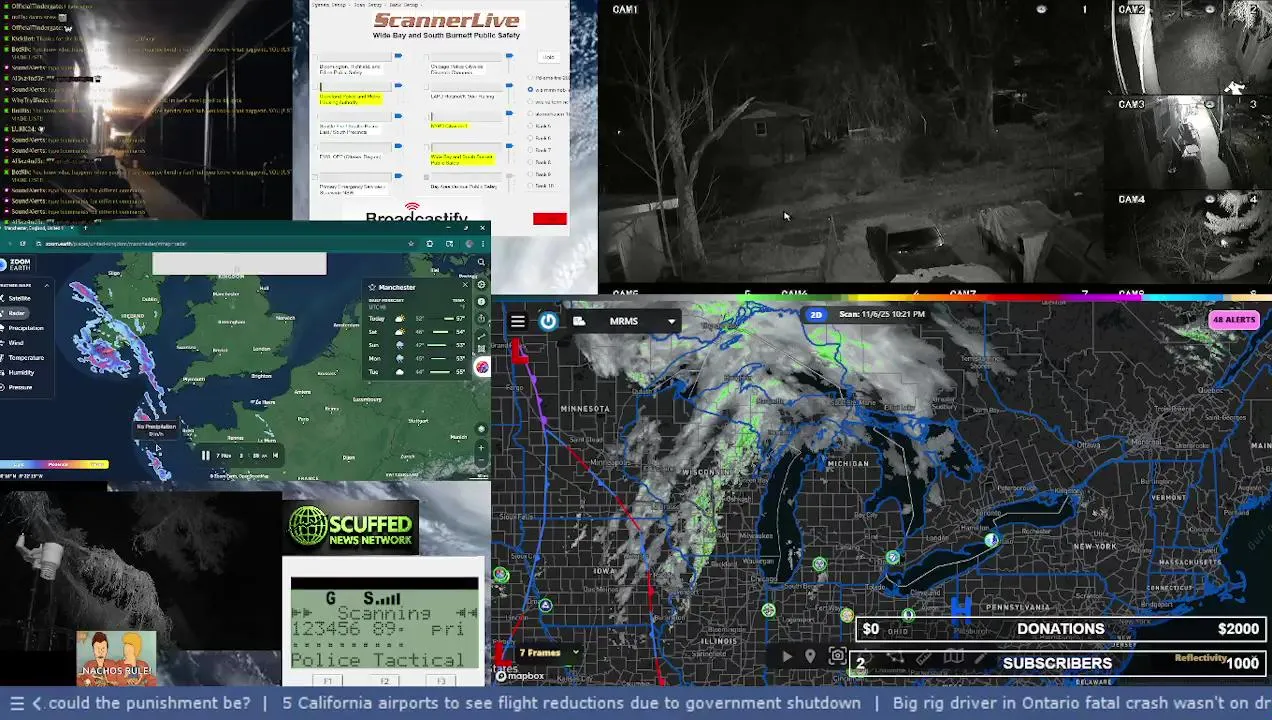This screenshot has width=1272, height=720.
Task: Click the Zoom Earth my-location icon
Action: pos(481,428)
